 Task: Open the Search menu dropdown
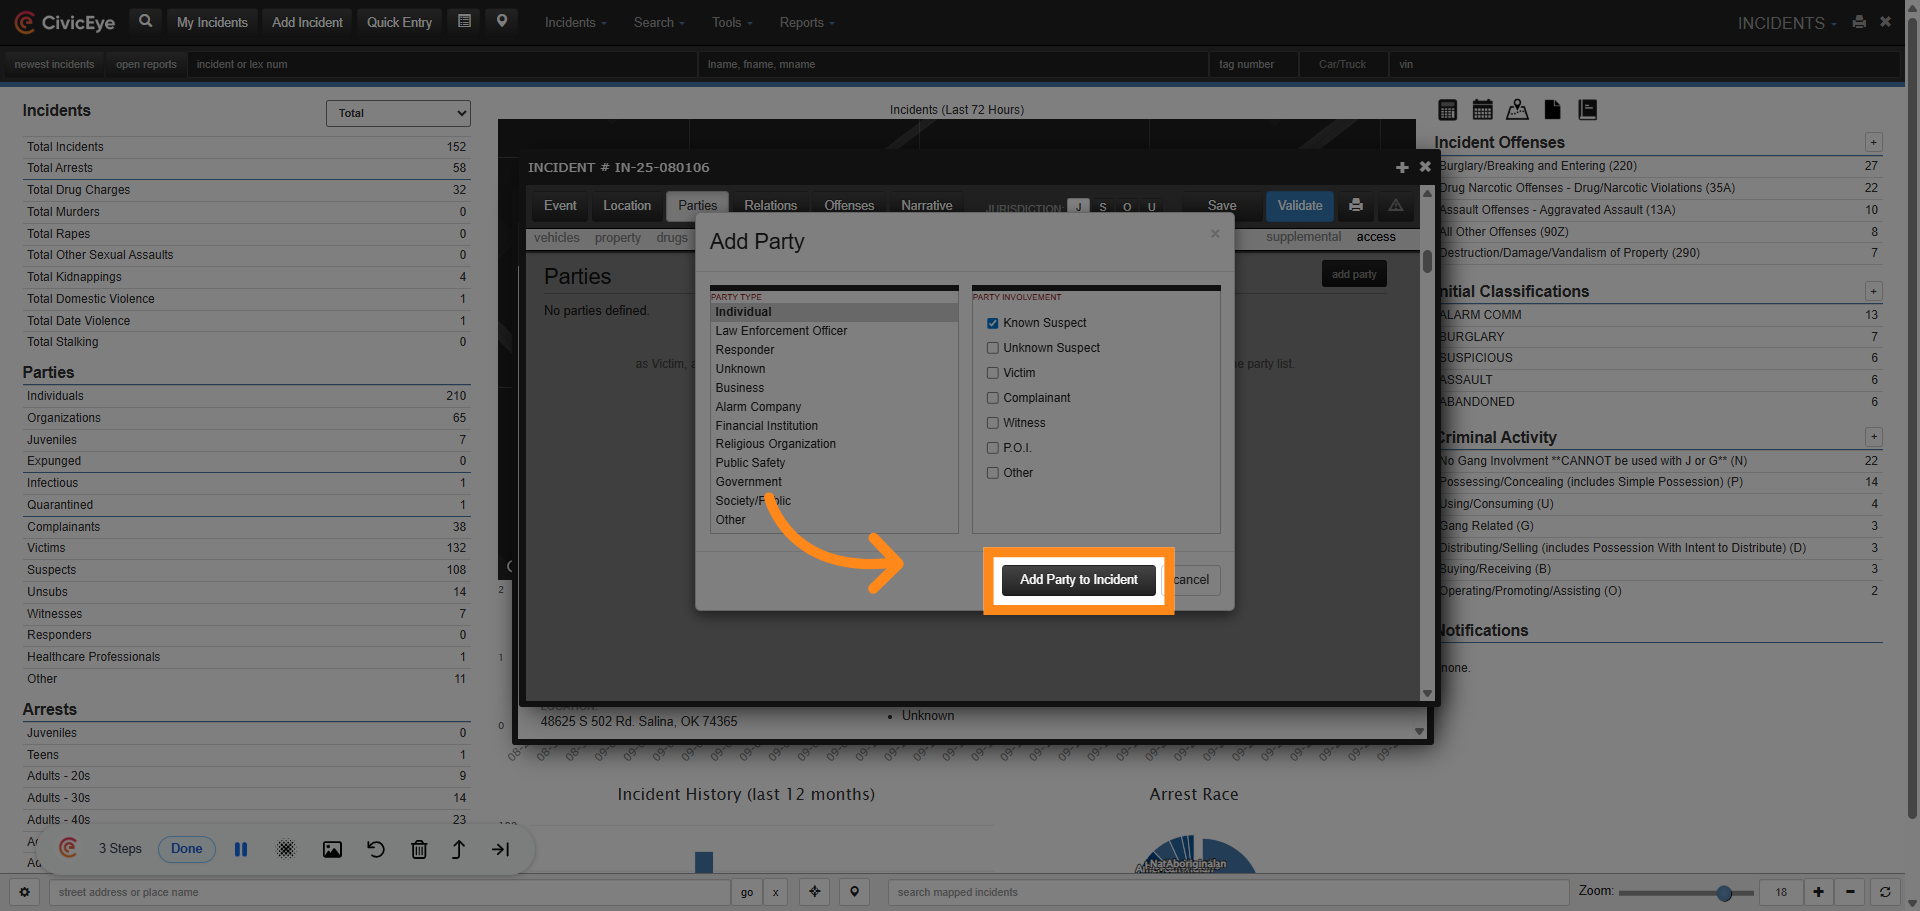click(659, 22)
